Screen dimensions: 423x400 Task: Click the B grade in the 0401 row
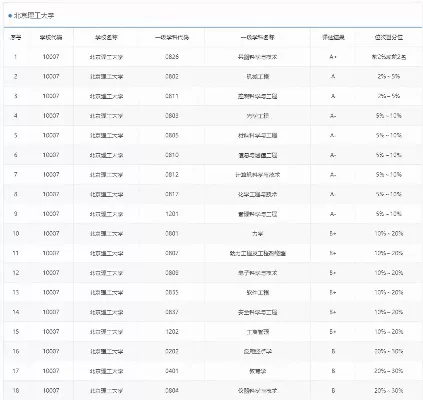tap(333, 371)
